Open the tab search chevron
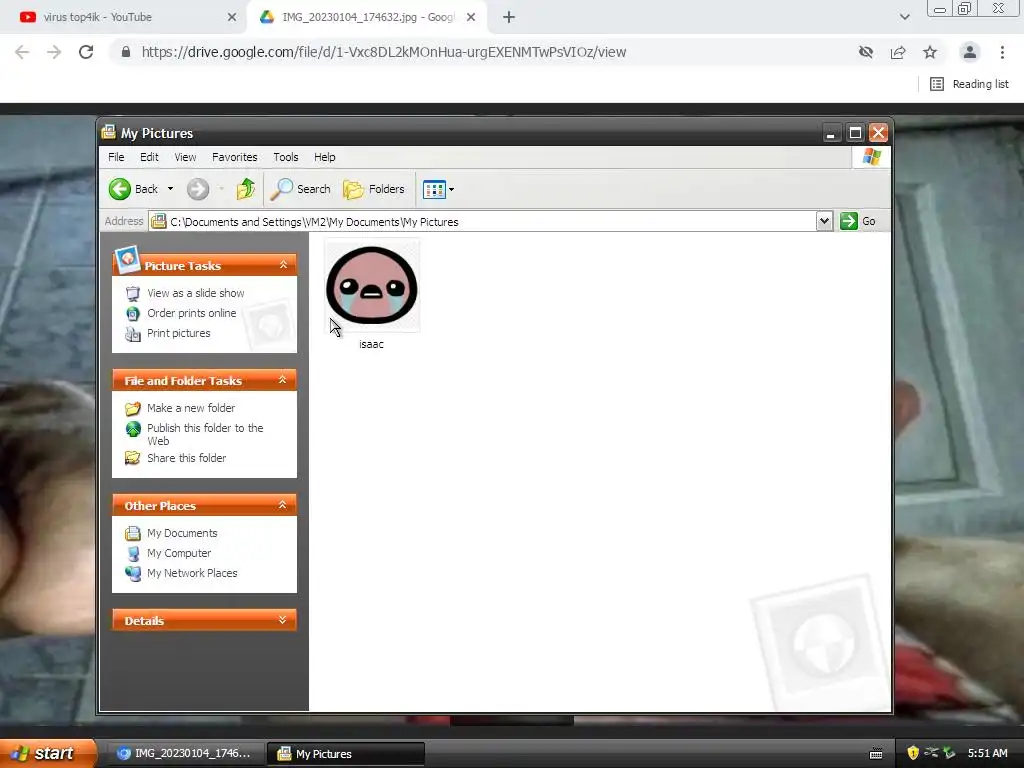Viewport: 1024px width, 768px height. [x=904, y=17]
